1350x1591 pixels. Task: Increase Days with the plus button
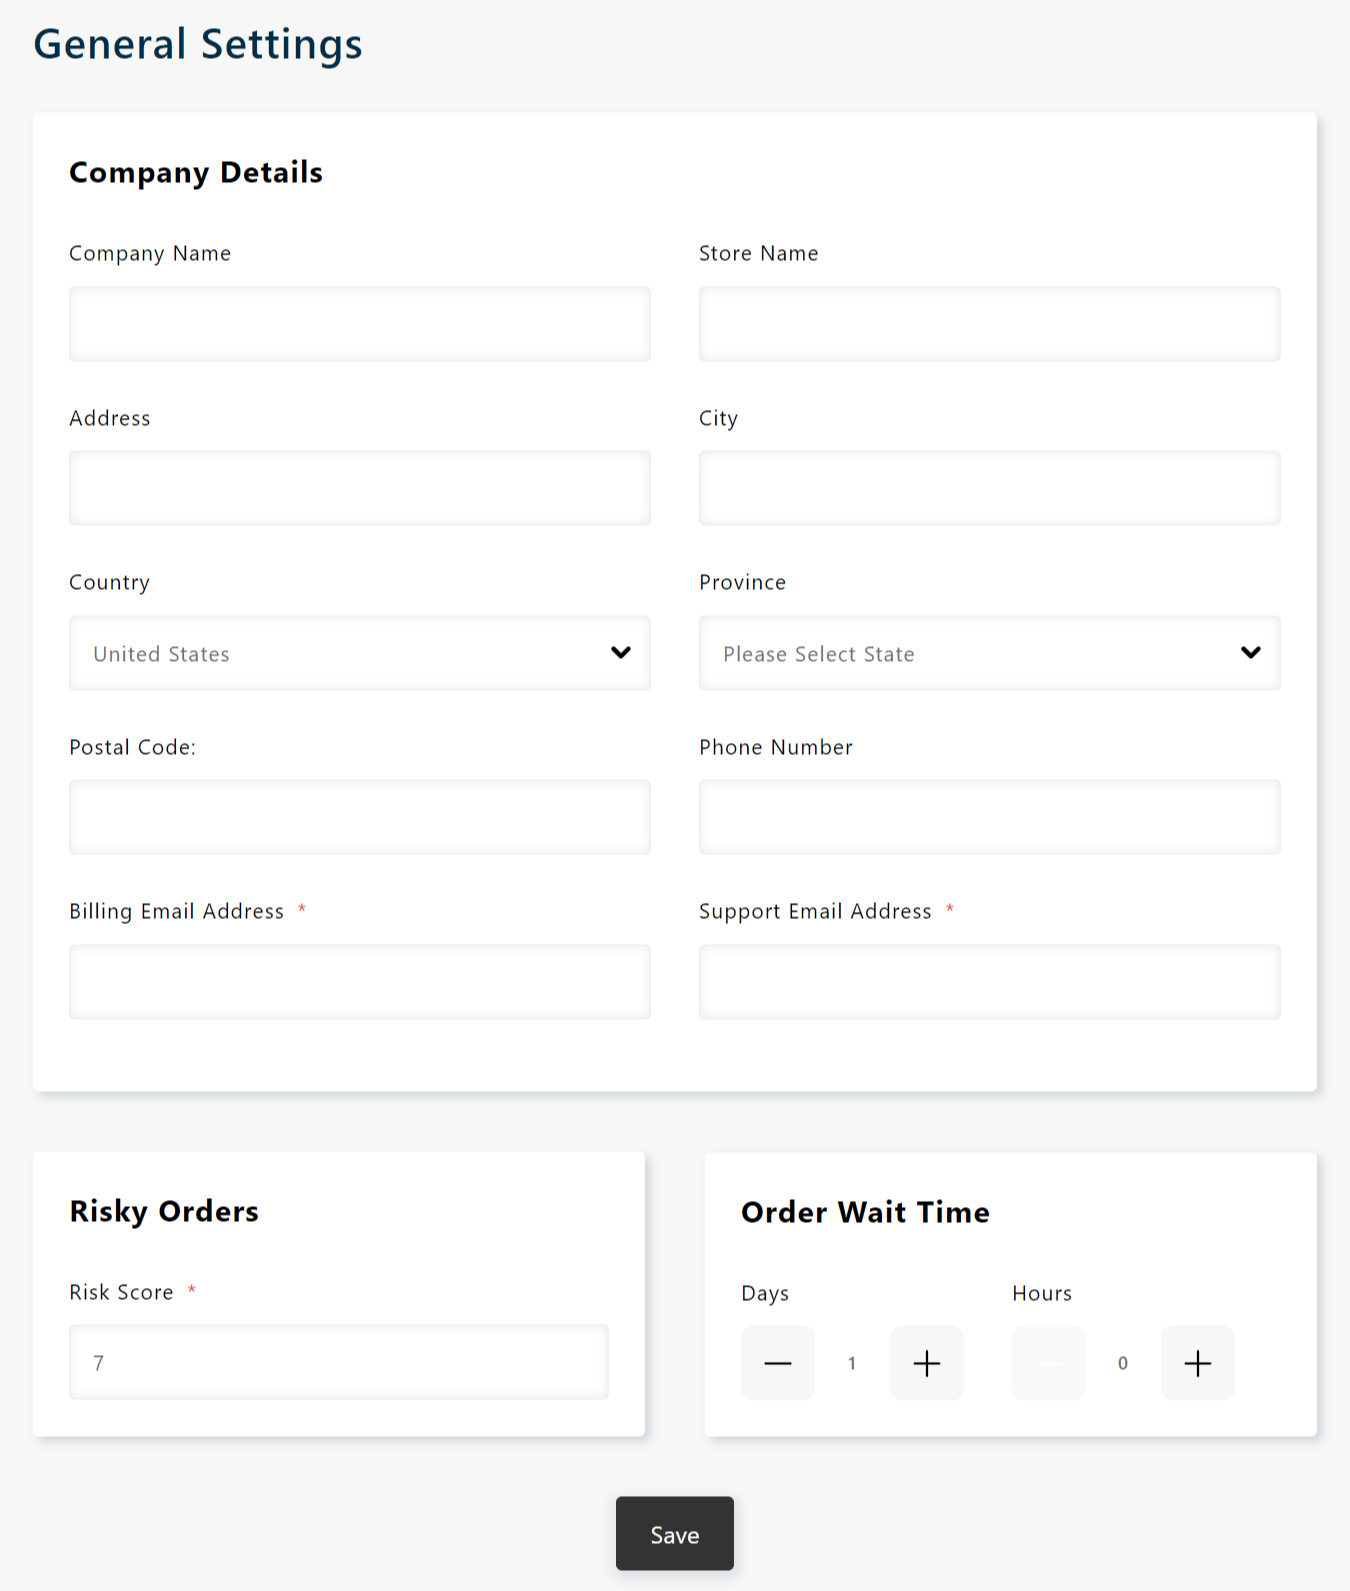pyautogui.click(x=926, y=1363)
